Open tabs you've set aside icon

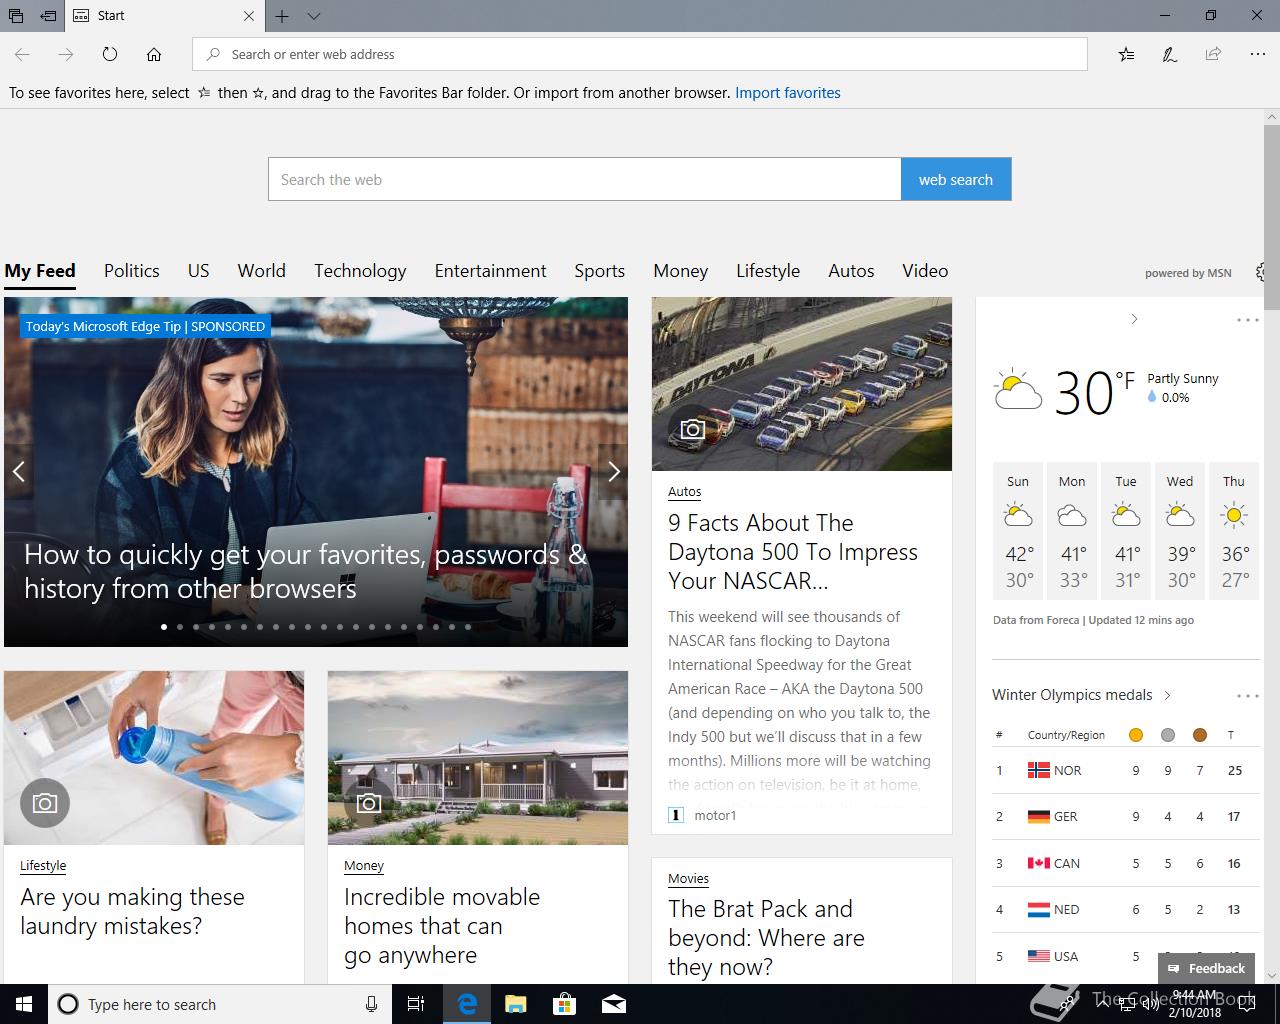[16, 16]
